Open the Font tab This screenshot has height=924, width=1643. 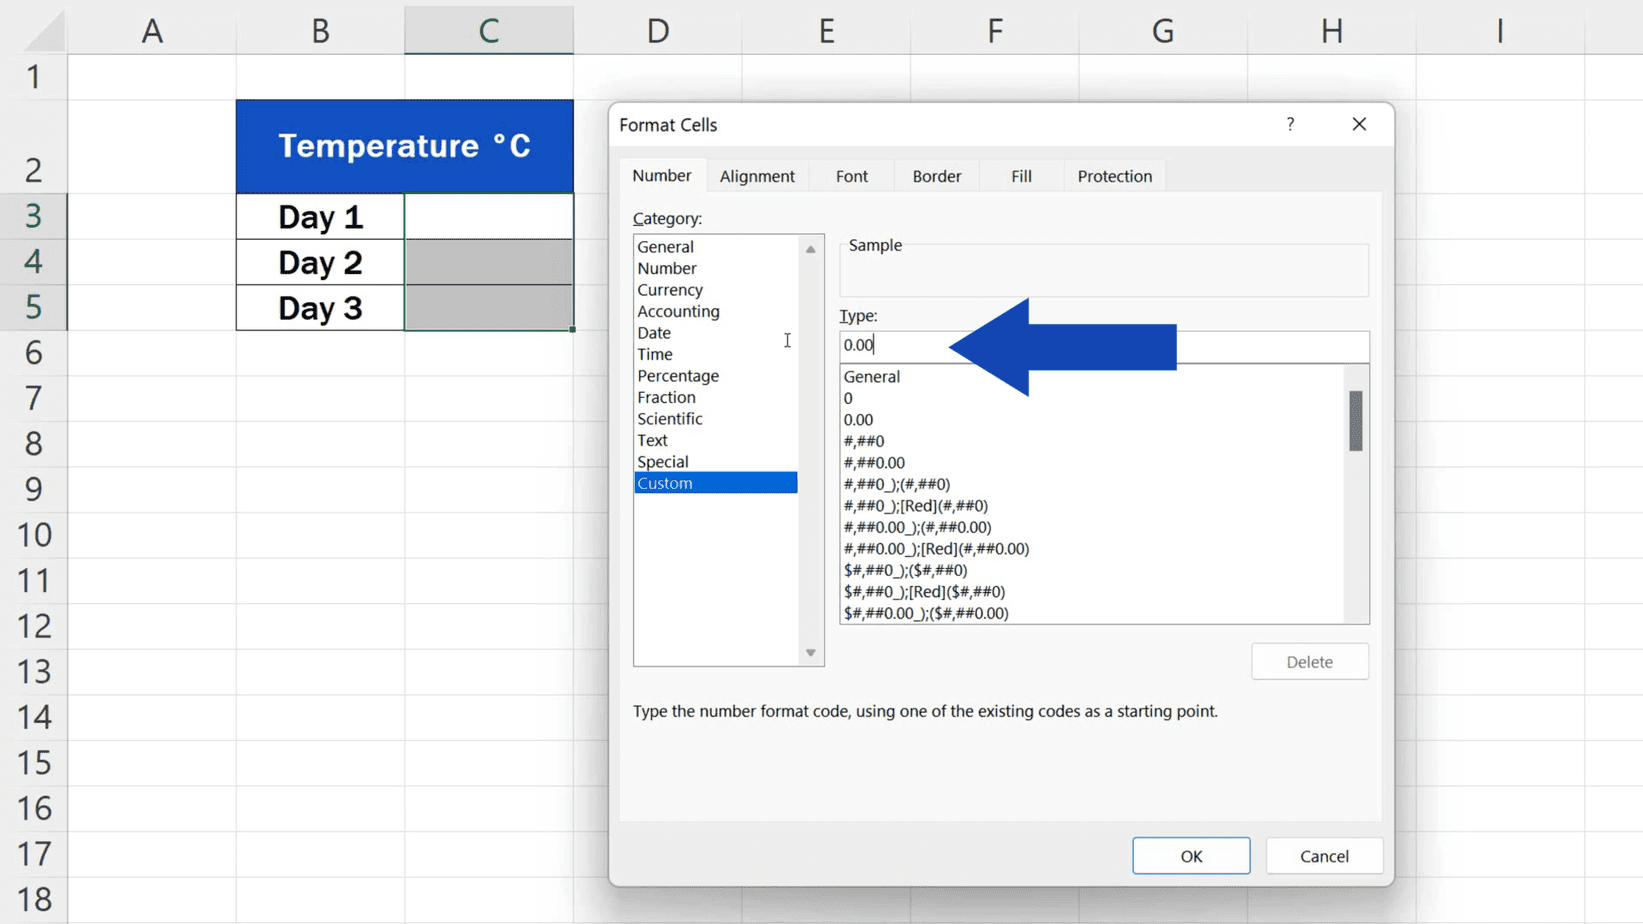pos(849,175)
